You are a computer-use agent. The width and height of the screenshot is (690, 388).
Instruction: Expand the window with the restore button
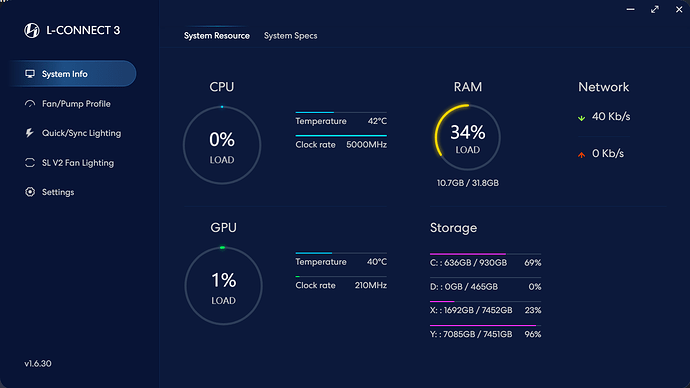click(x=655, y=9)
